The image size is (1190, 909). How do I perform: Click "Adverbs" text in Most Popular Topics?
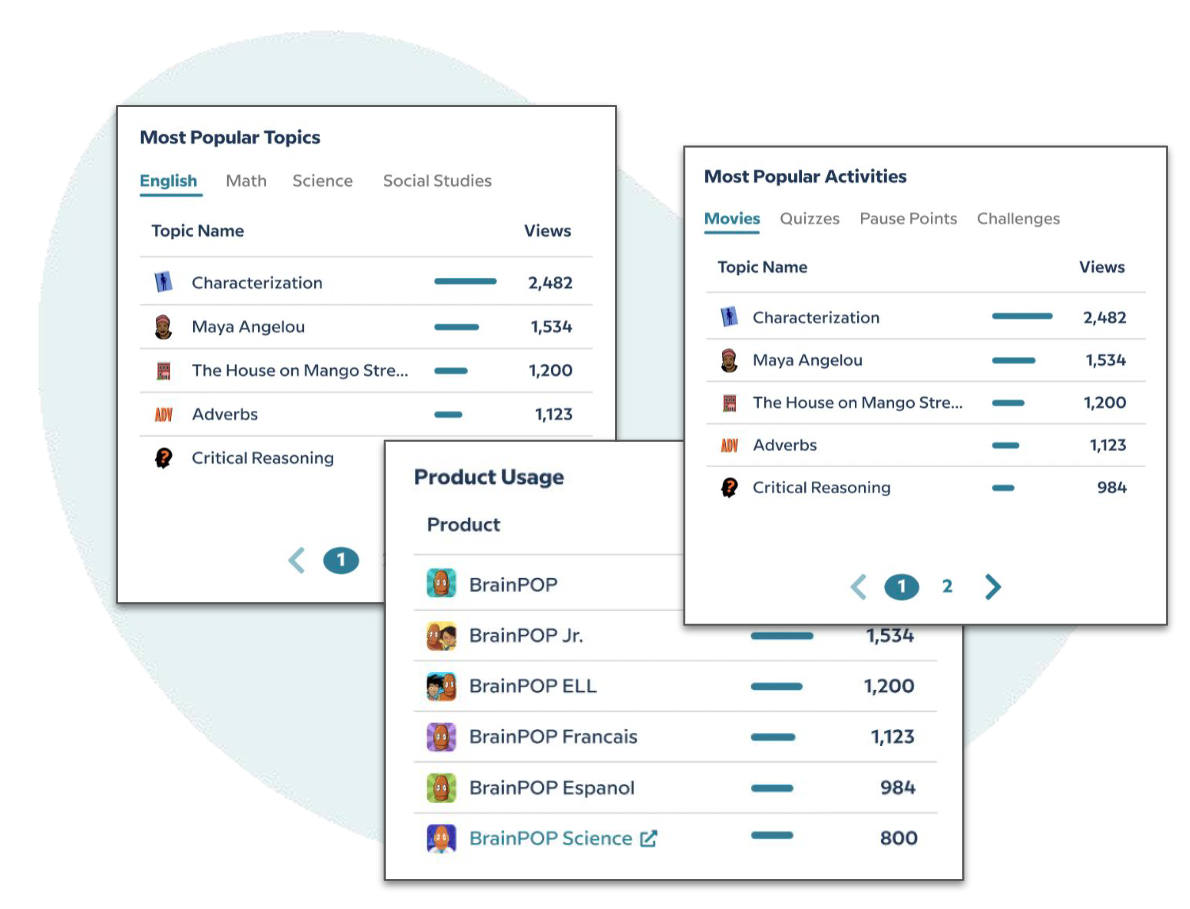tap(225, 414)
